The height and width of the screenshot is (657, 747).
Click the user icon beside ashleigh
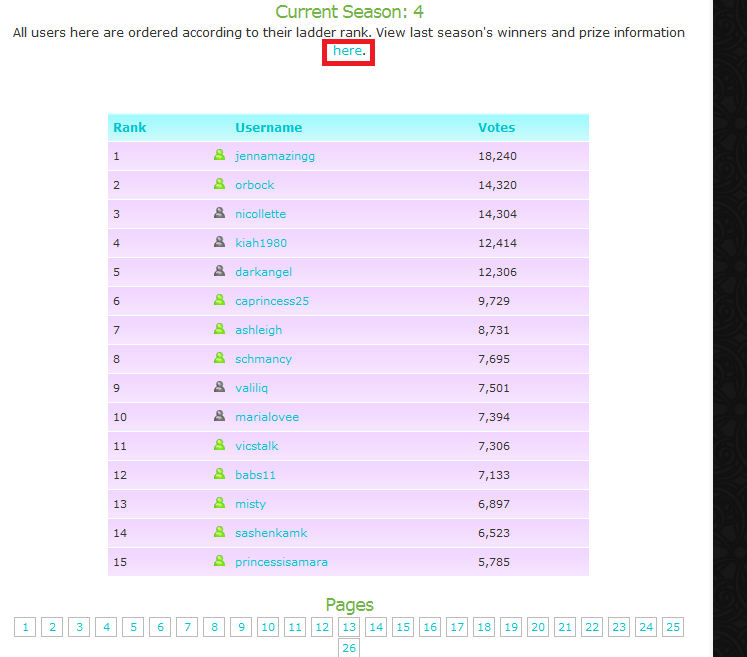[219, 329]
